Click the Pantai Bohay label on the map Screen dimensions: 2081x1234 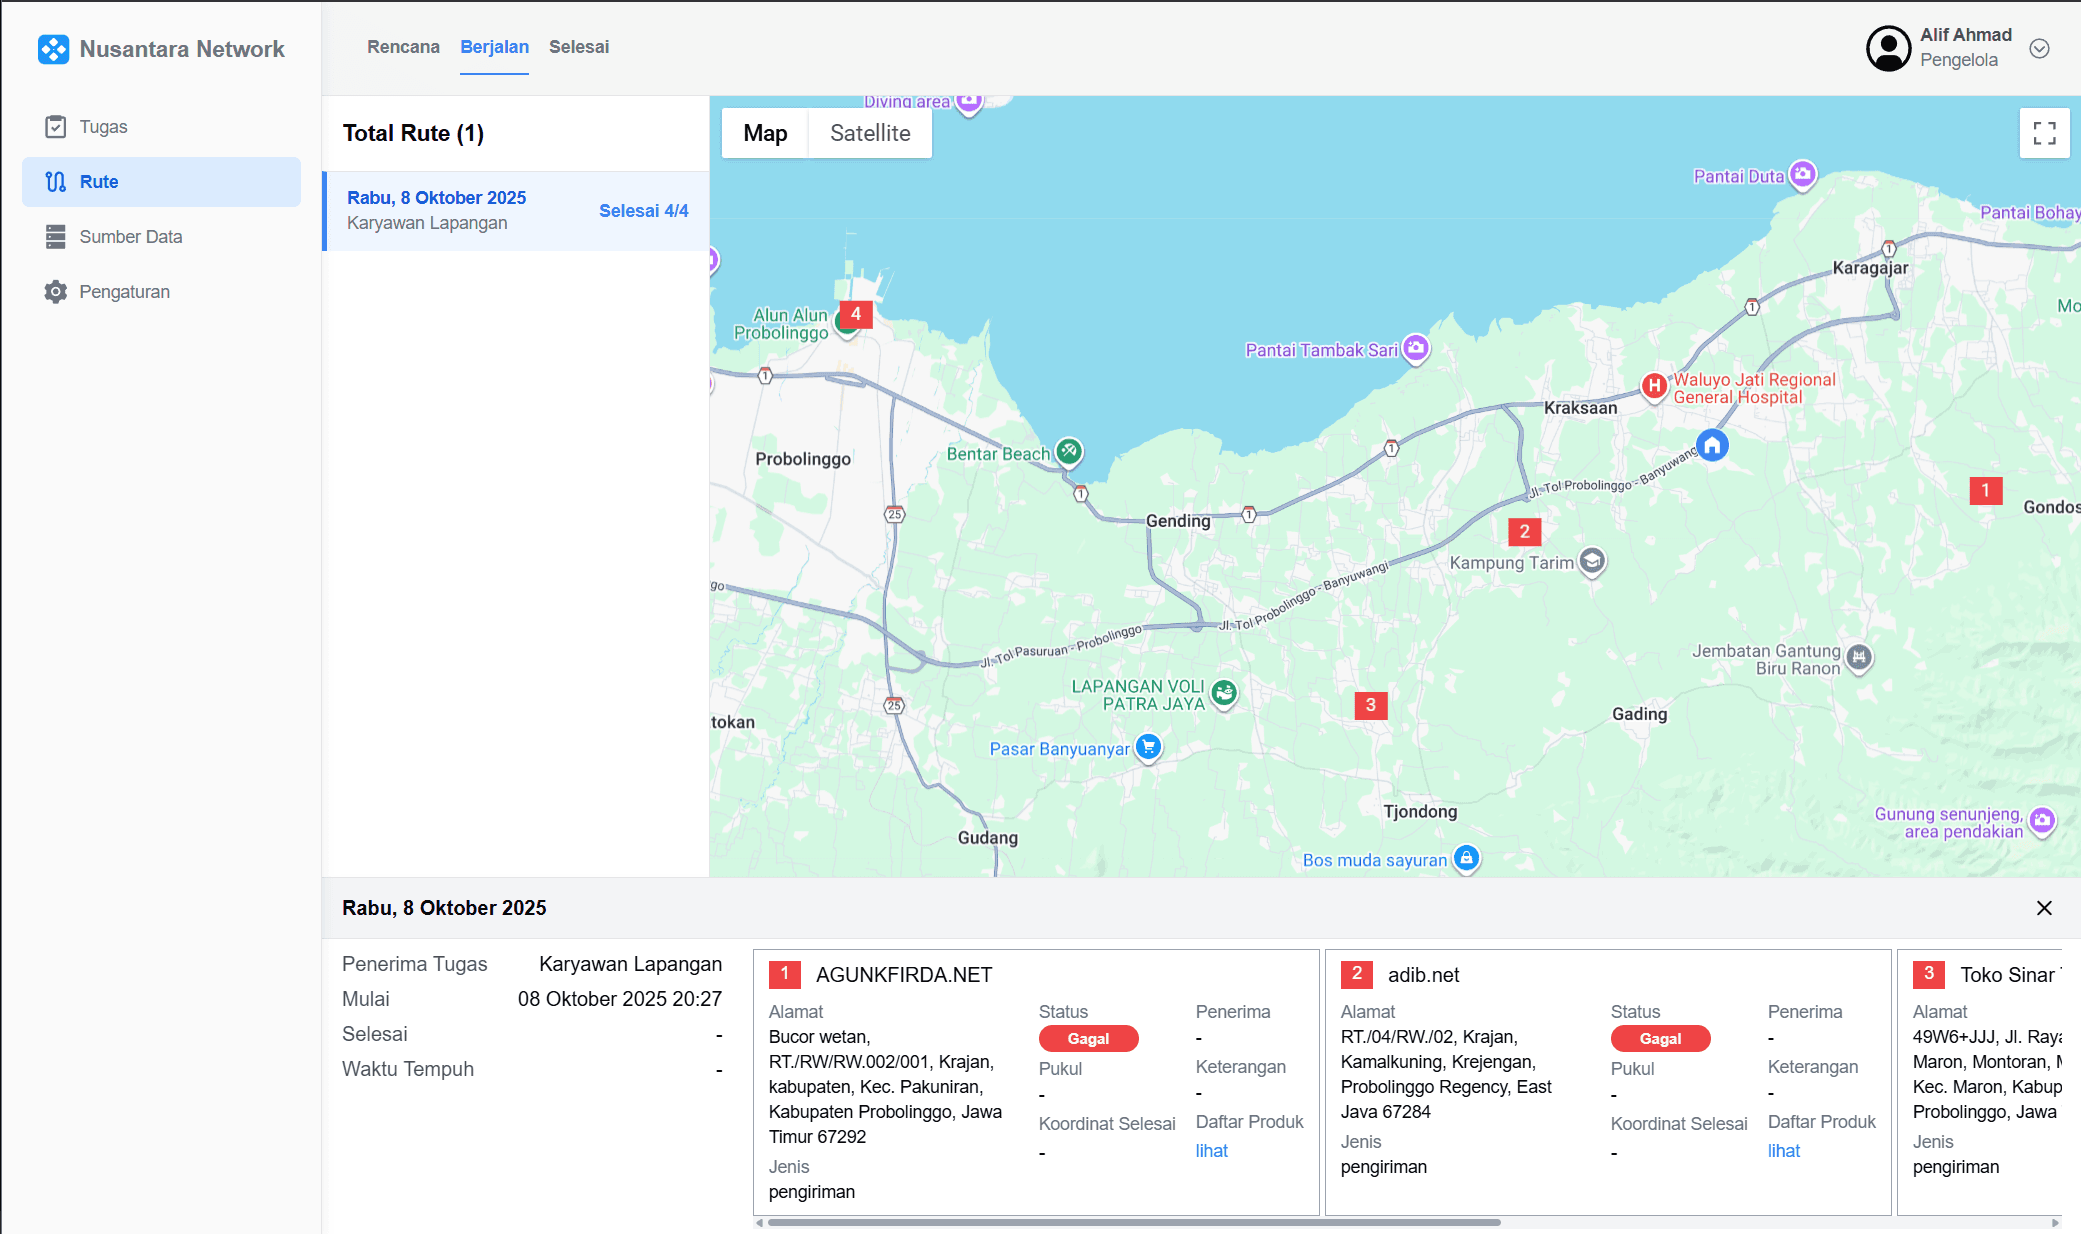2030,212
